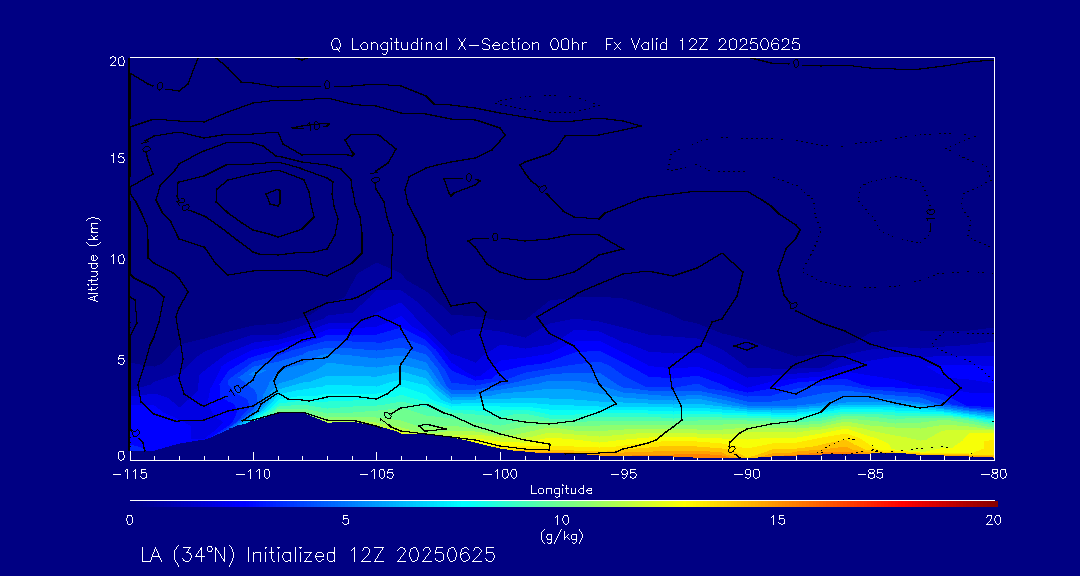Select longitude tick label -95
The width and height of the screenshot is (1080, 576).
(624, 474)
